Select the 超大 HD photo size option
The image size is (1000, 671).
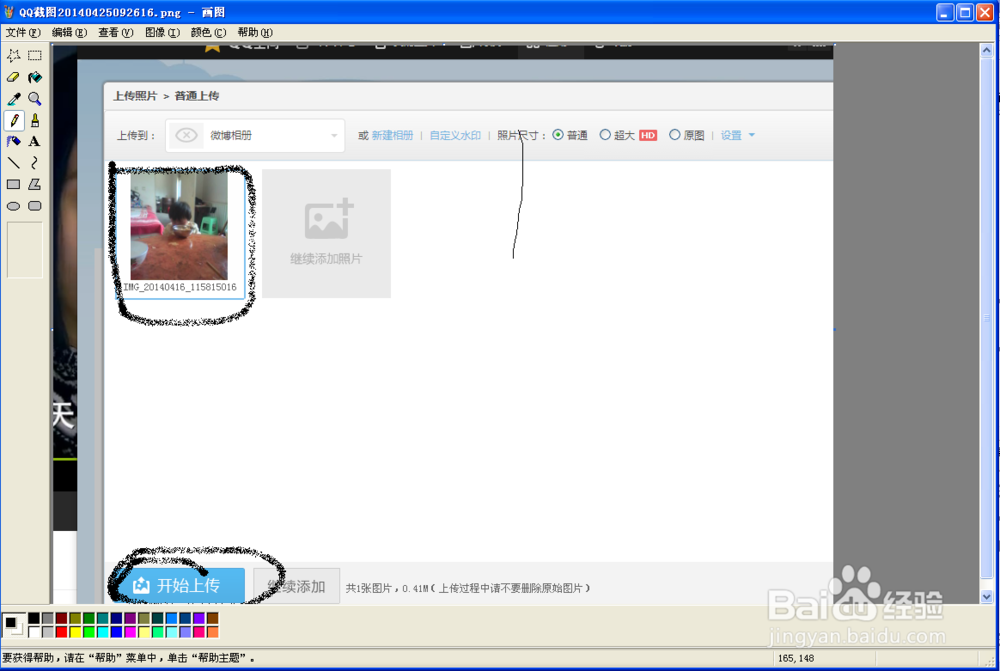click(605, 135)
